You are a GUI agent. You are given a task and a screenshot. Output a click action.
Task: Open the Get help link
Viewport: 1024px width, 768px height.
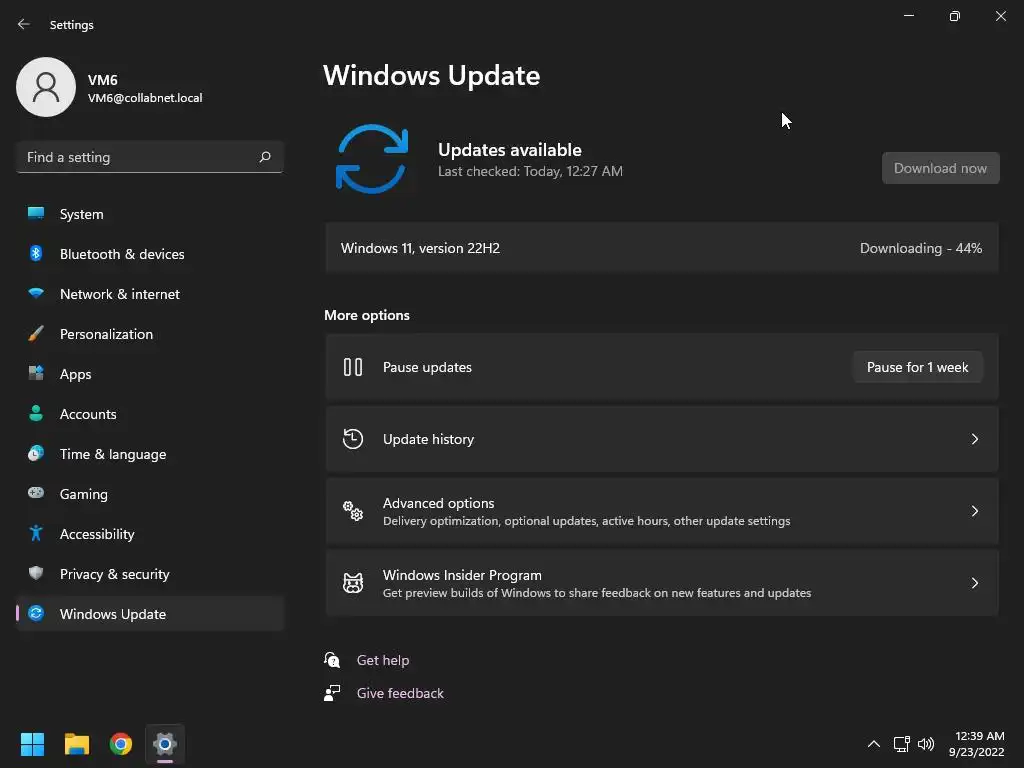pyautogui.click(x=383, y=660)
